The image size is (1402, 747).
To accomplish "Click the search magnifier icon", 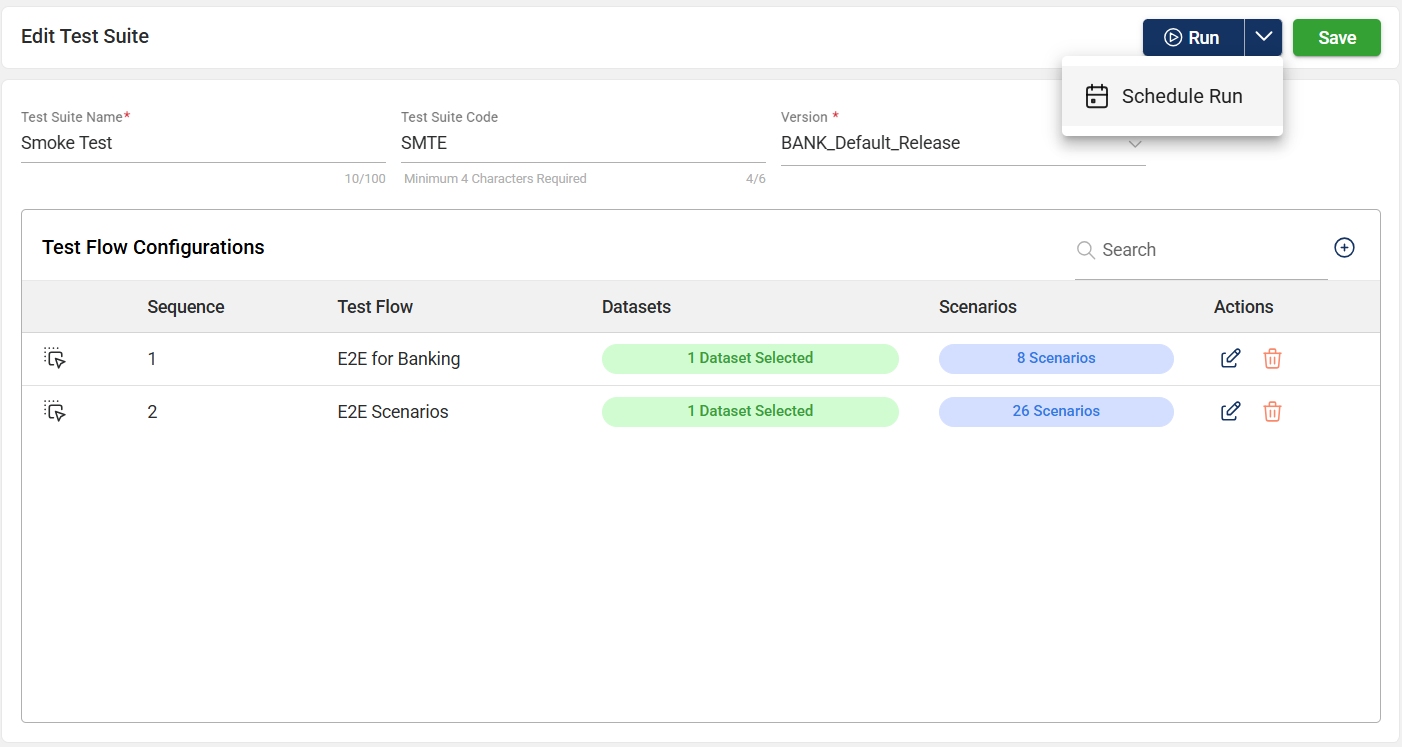I will coord(1085,250).
